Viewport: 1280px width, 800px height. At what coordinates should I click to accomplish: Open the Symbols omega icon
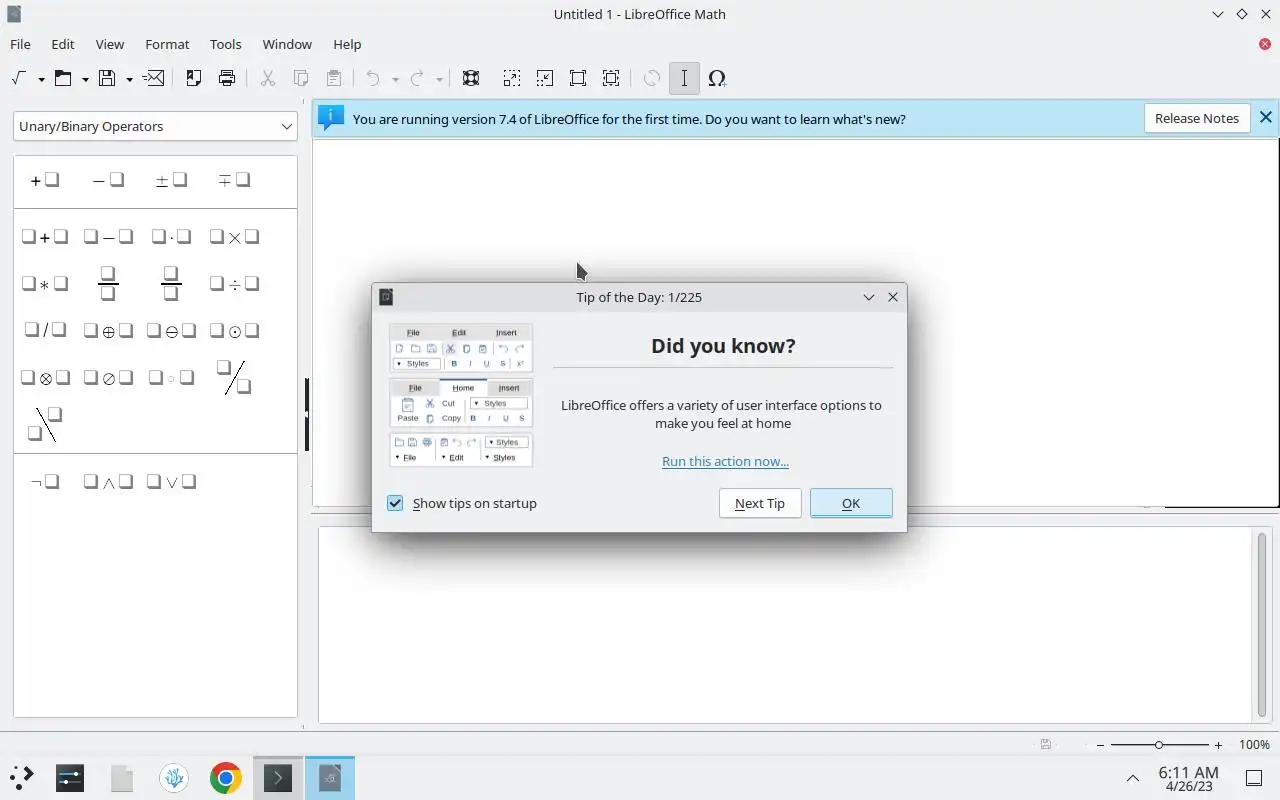click(x=717, y=78)
